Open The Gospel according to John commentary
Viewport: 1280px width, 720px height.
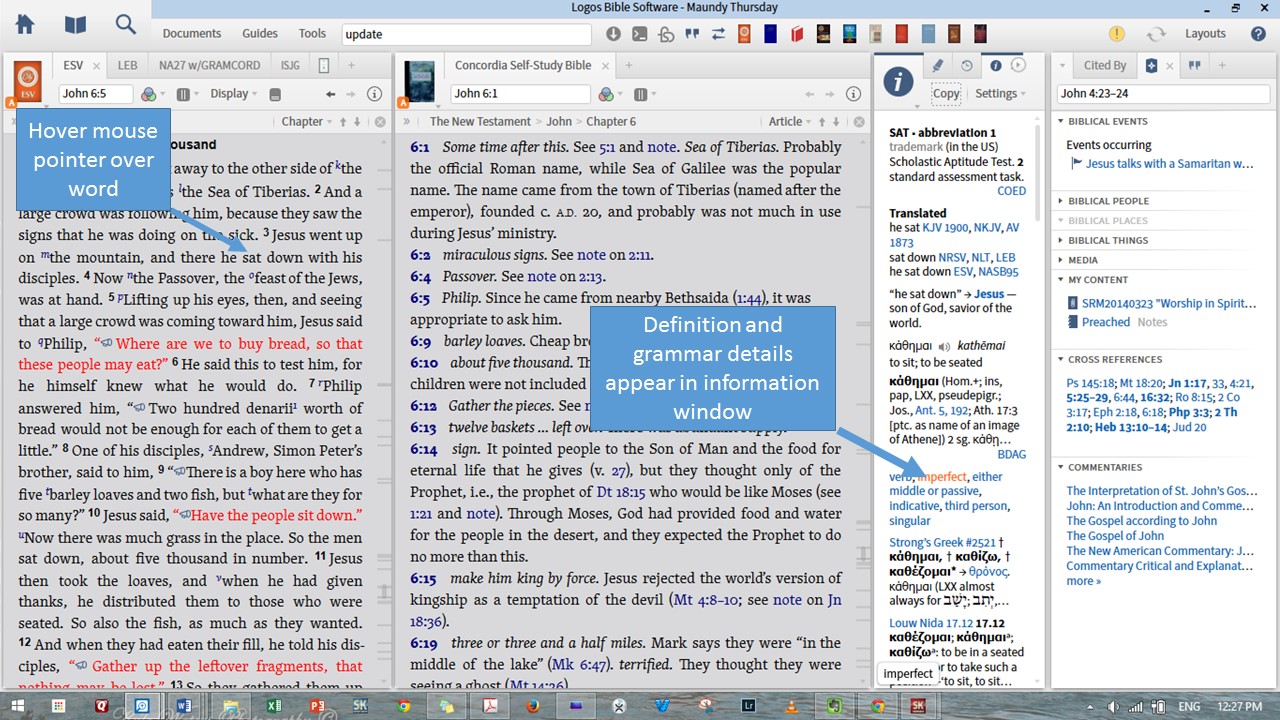coord(1141,521)
